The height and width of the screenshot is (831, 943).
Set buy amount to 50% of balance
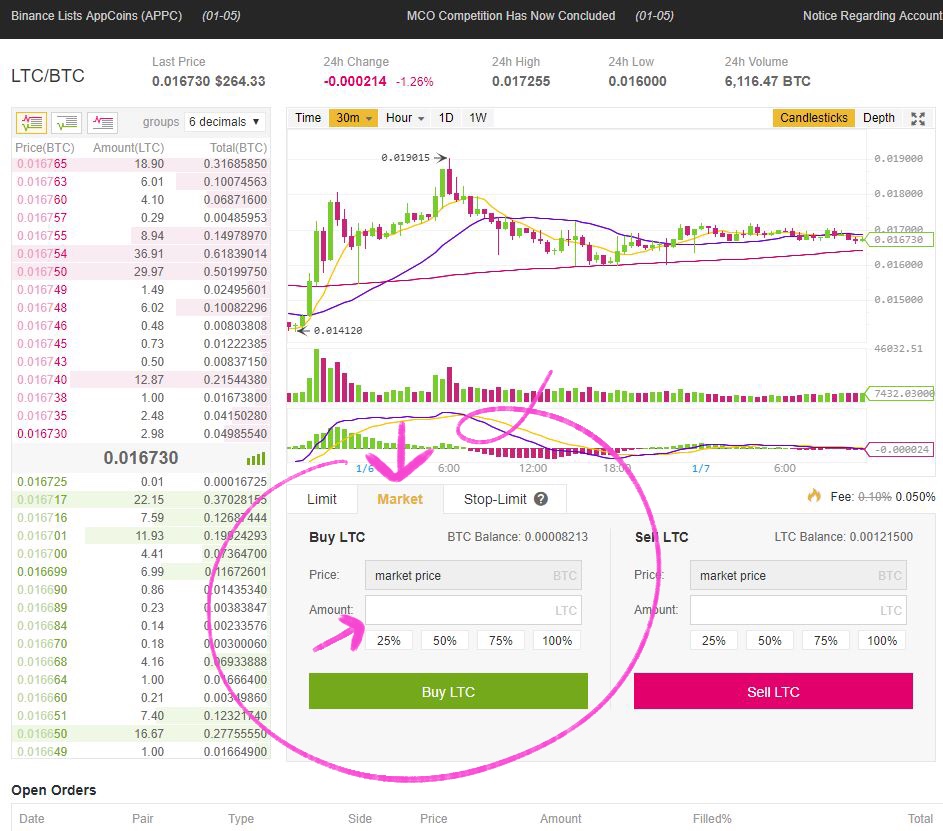point(445,640)
